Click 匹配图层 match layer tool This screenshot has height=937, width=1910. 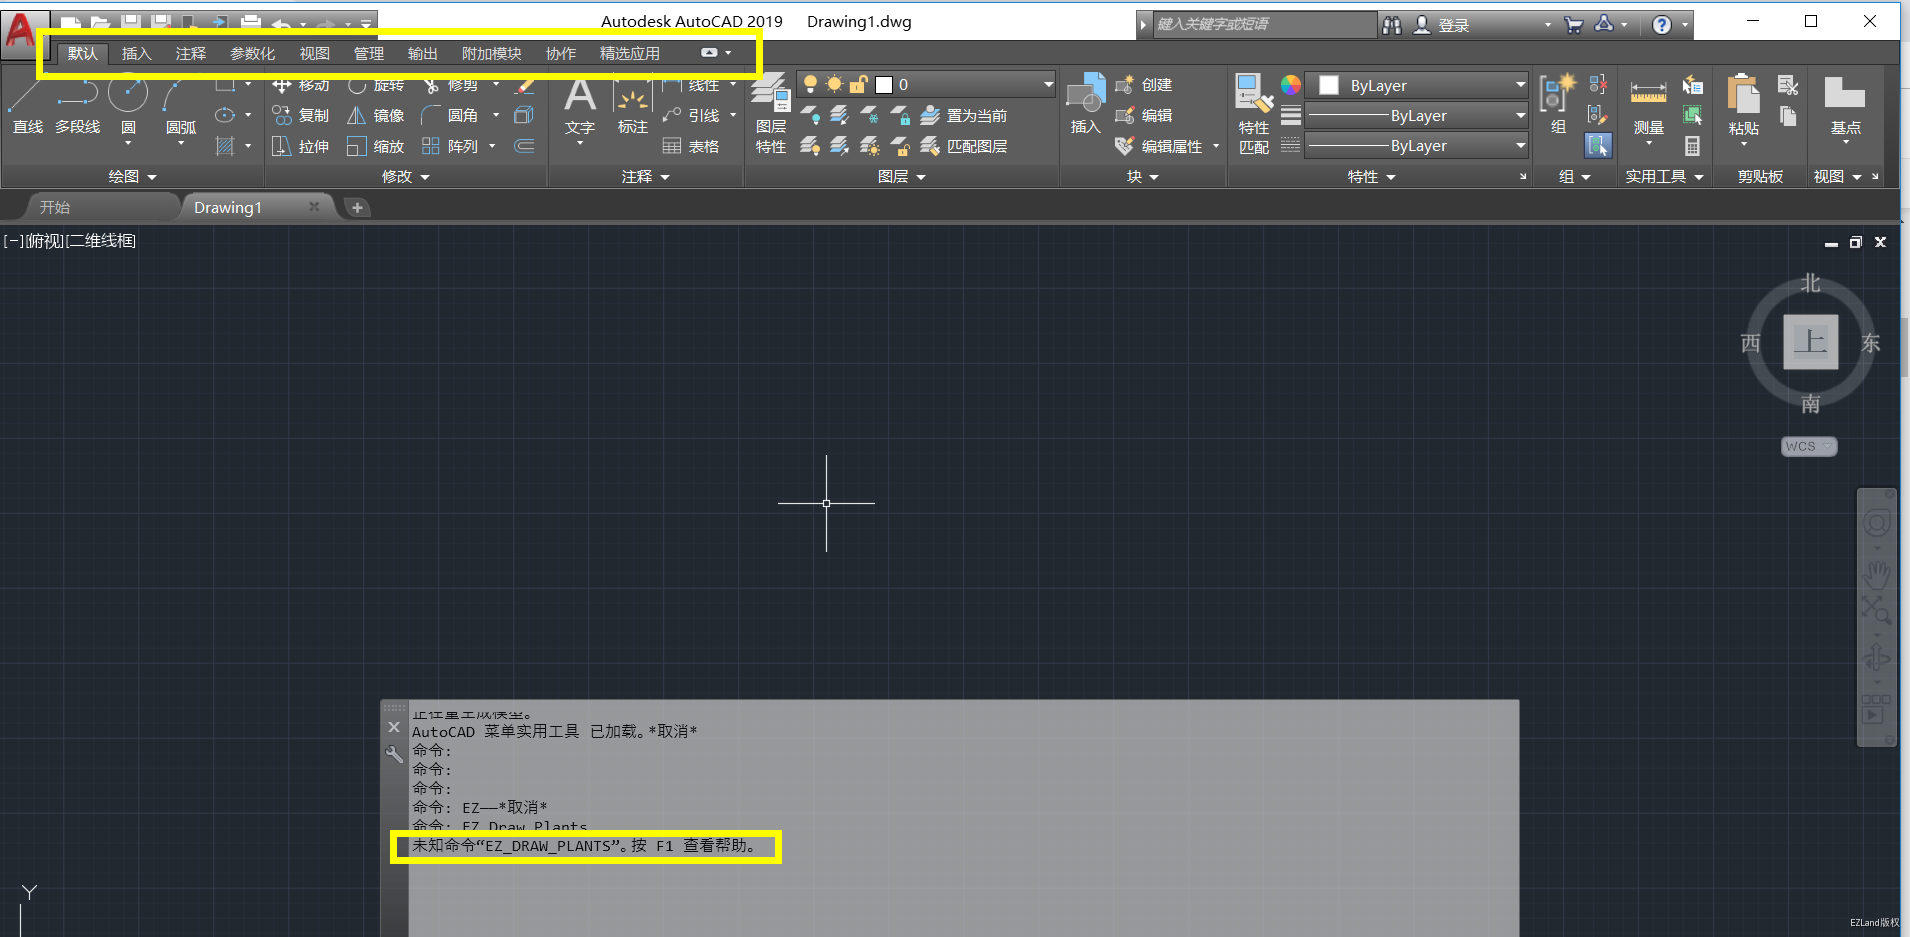964,147
